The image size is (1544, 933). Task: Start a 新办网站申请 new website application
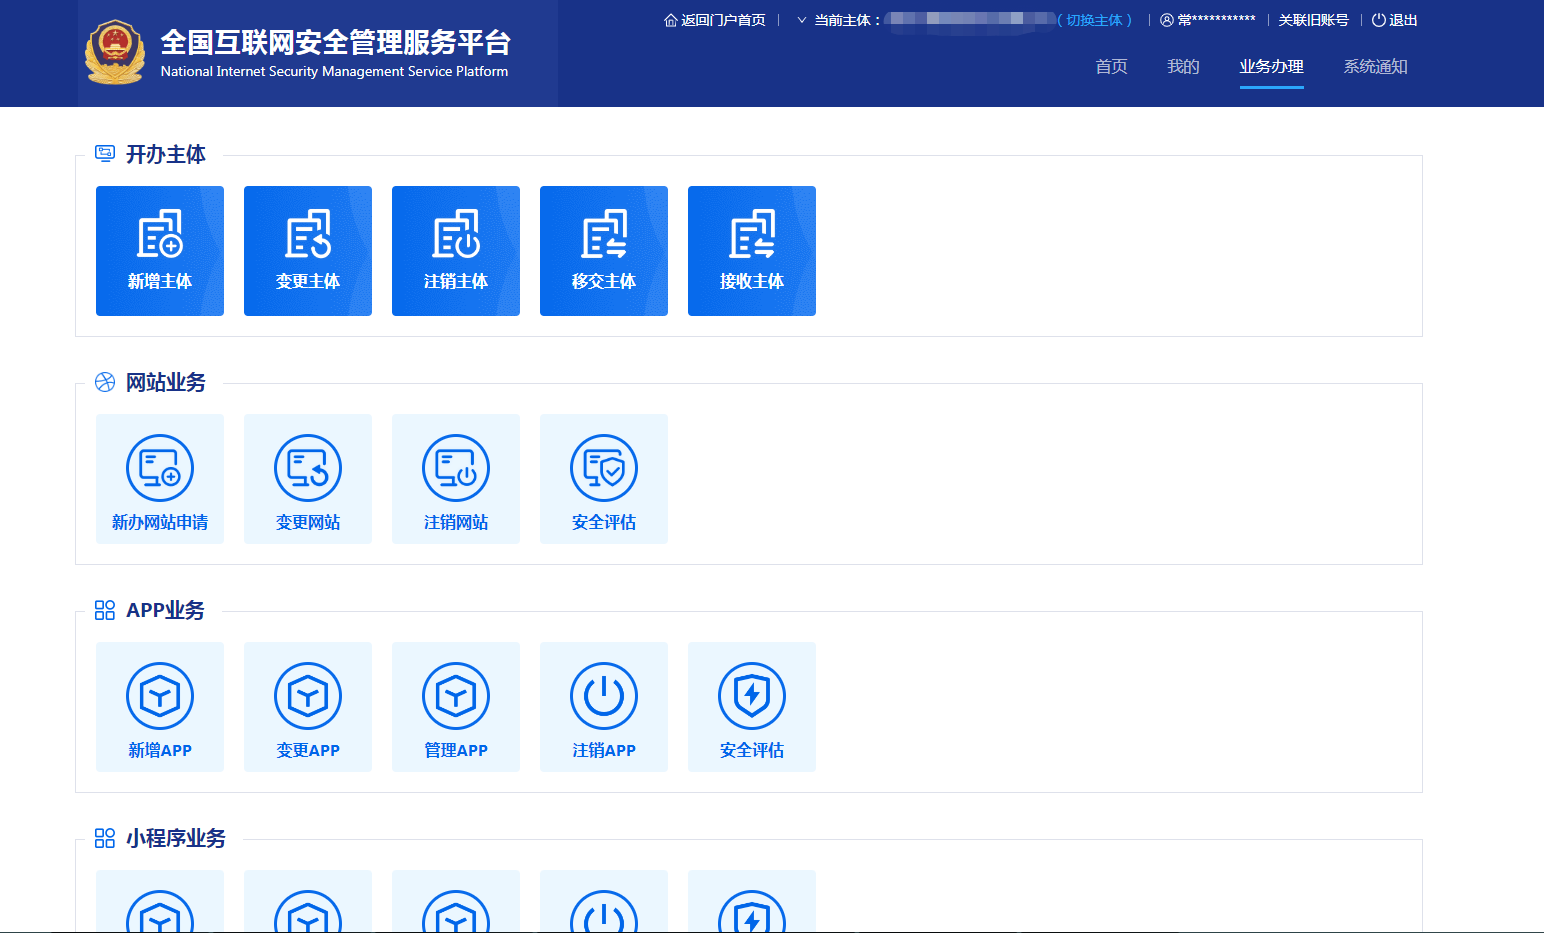159,478
